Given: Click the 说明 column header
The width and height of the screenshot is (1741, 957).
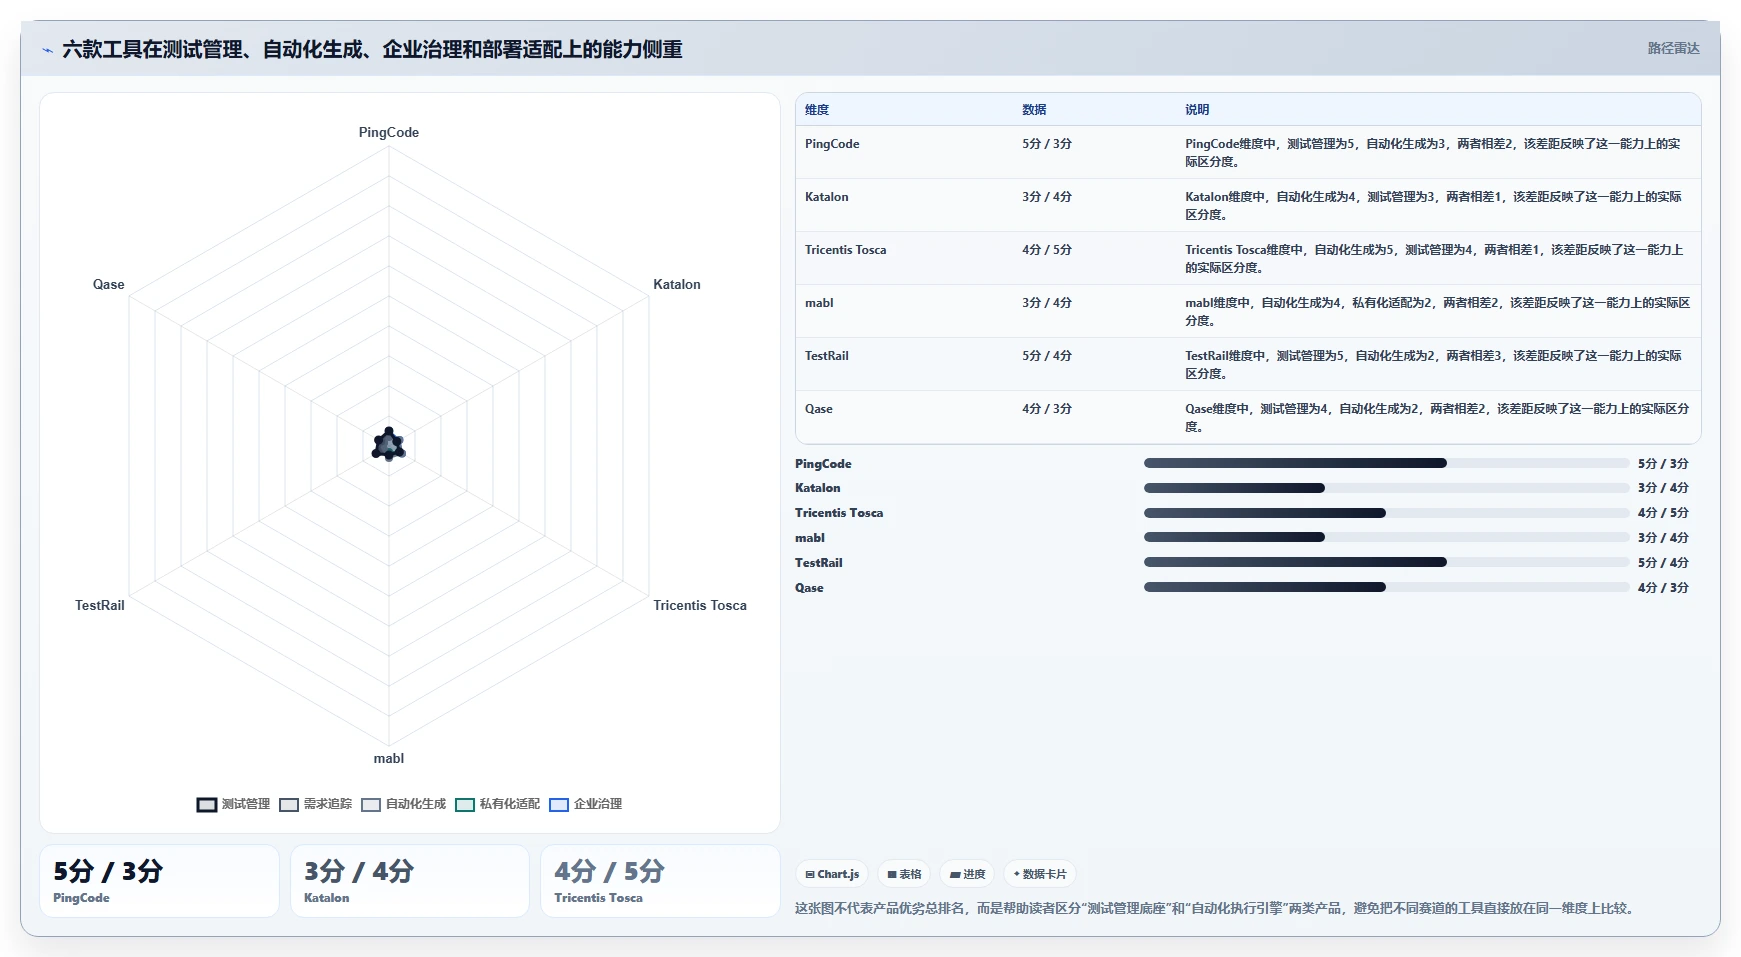Looking at the screenshot, I should [1197, 110].
